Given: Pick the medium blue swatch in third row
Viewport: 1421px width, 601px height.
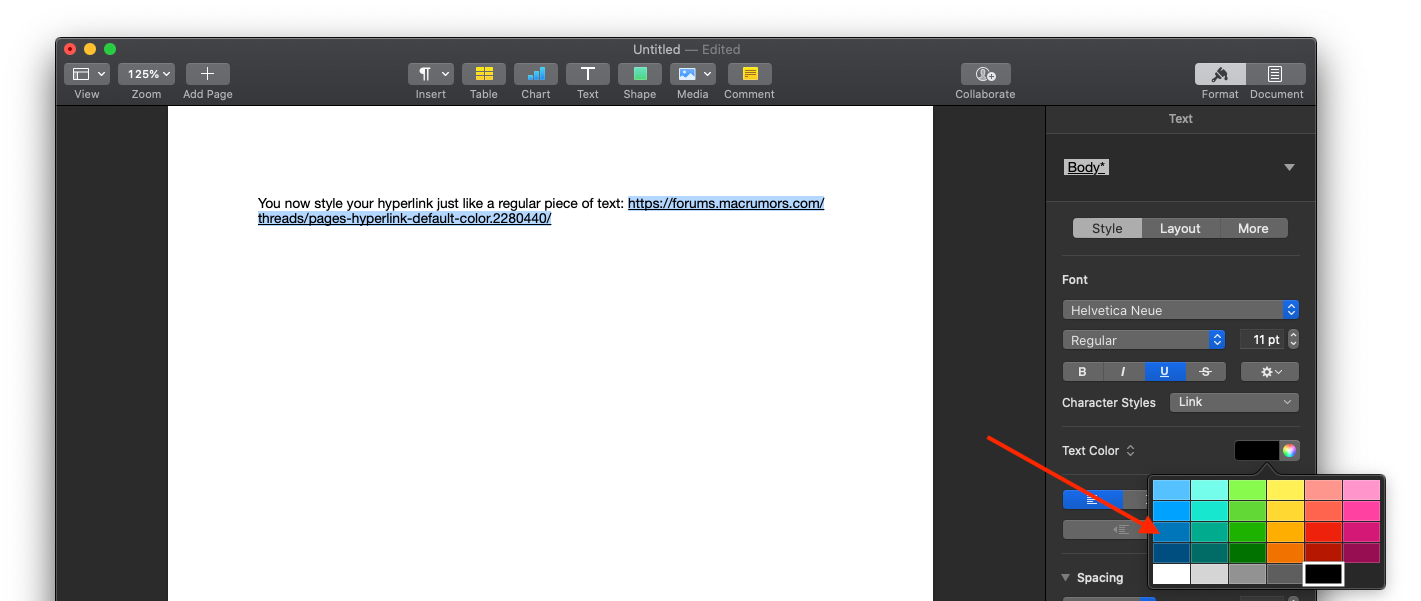Looking at the screenshot, I should pos(1171,532).
